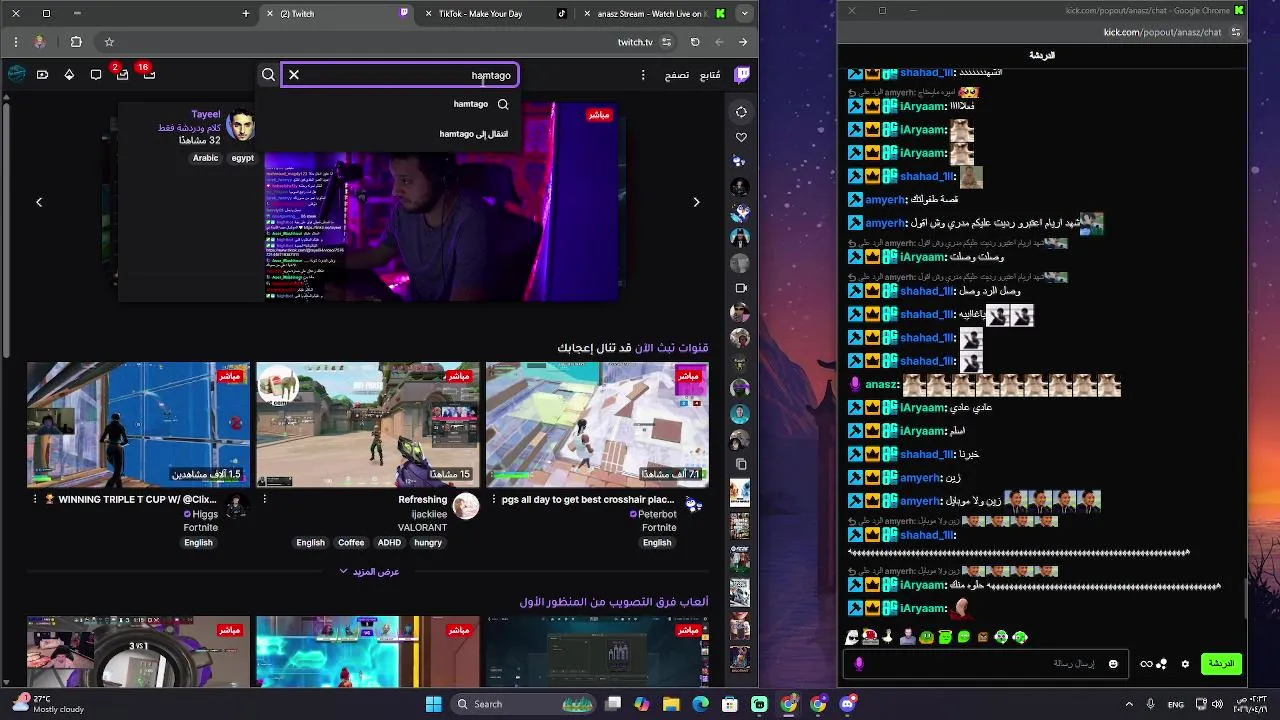Click the hungry tag under Refreshing stream

point(428,543)
